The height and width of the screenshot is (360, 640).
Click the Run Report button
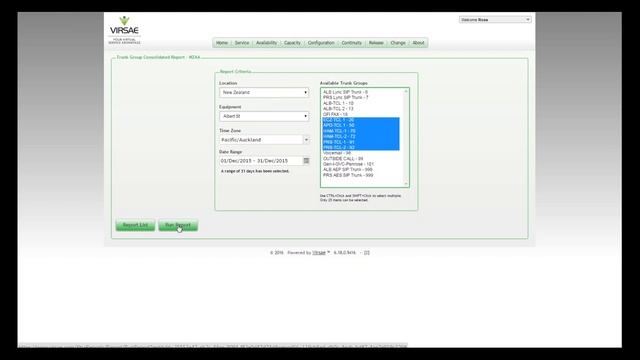[178, 225]
